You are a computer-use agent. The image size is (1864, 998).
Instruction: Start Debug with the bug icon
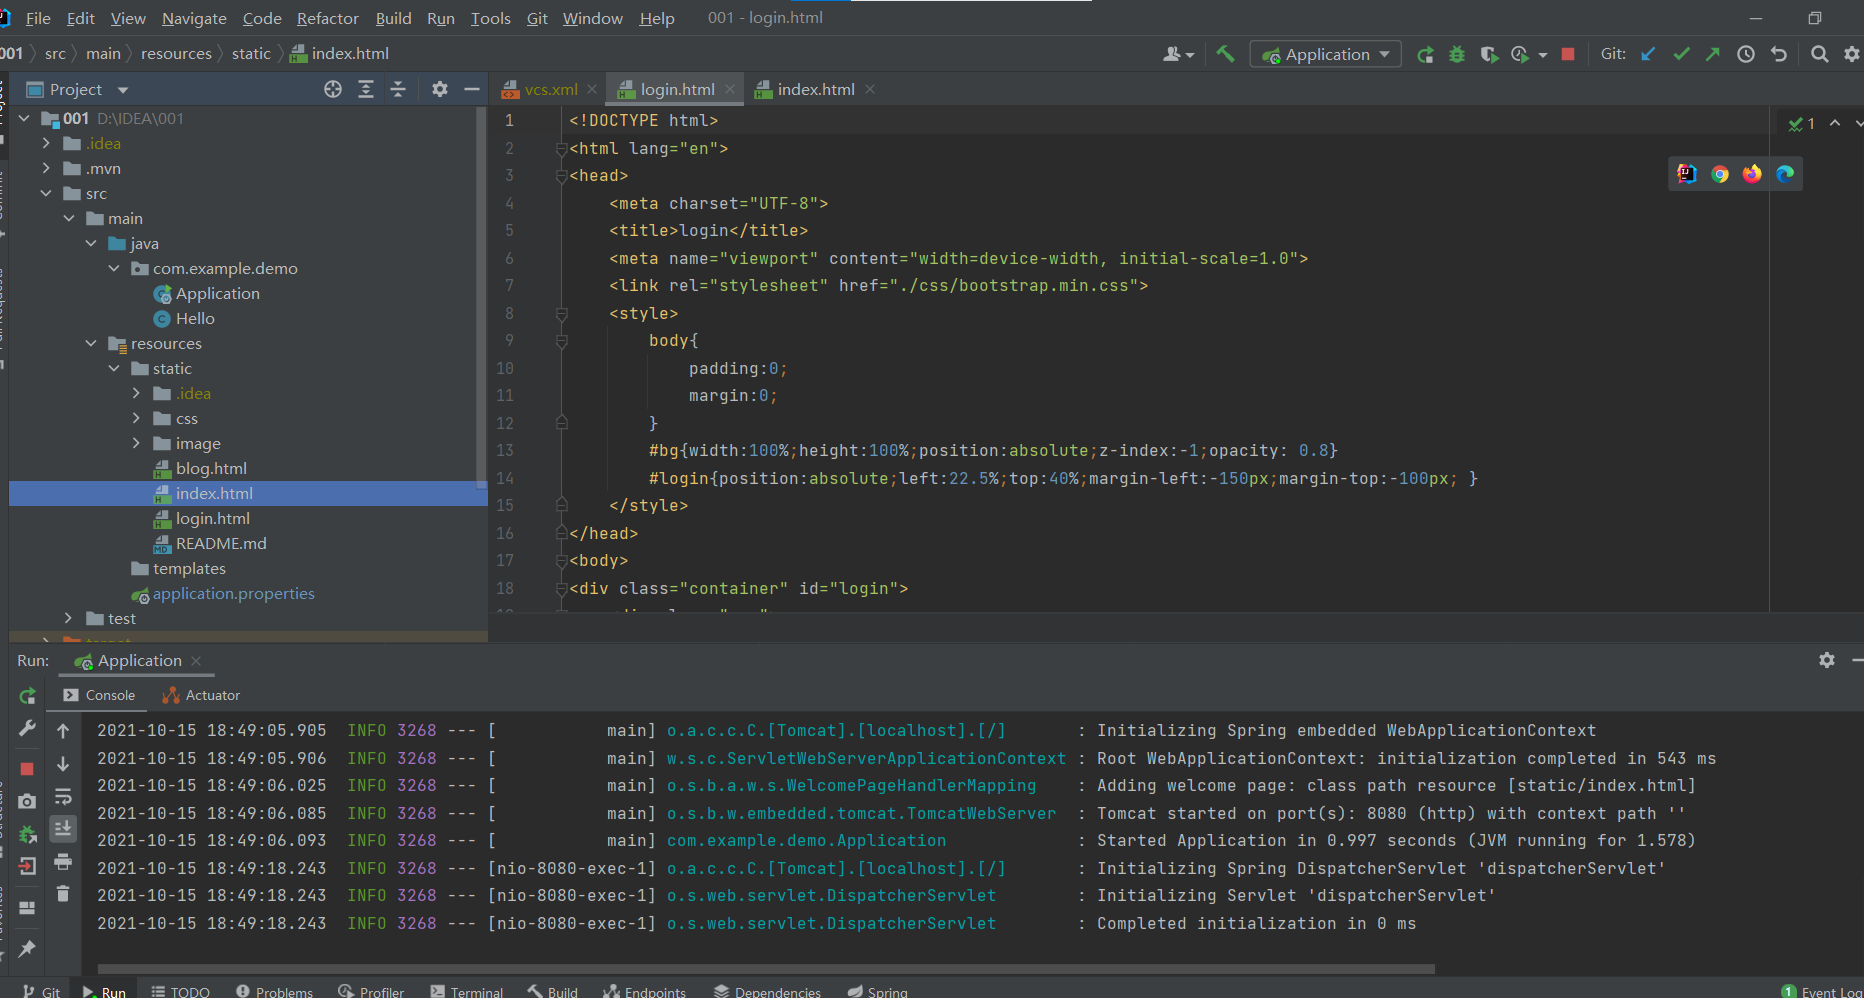[1457, 54]
